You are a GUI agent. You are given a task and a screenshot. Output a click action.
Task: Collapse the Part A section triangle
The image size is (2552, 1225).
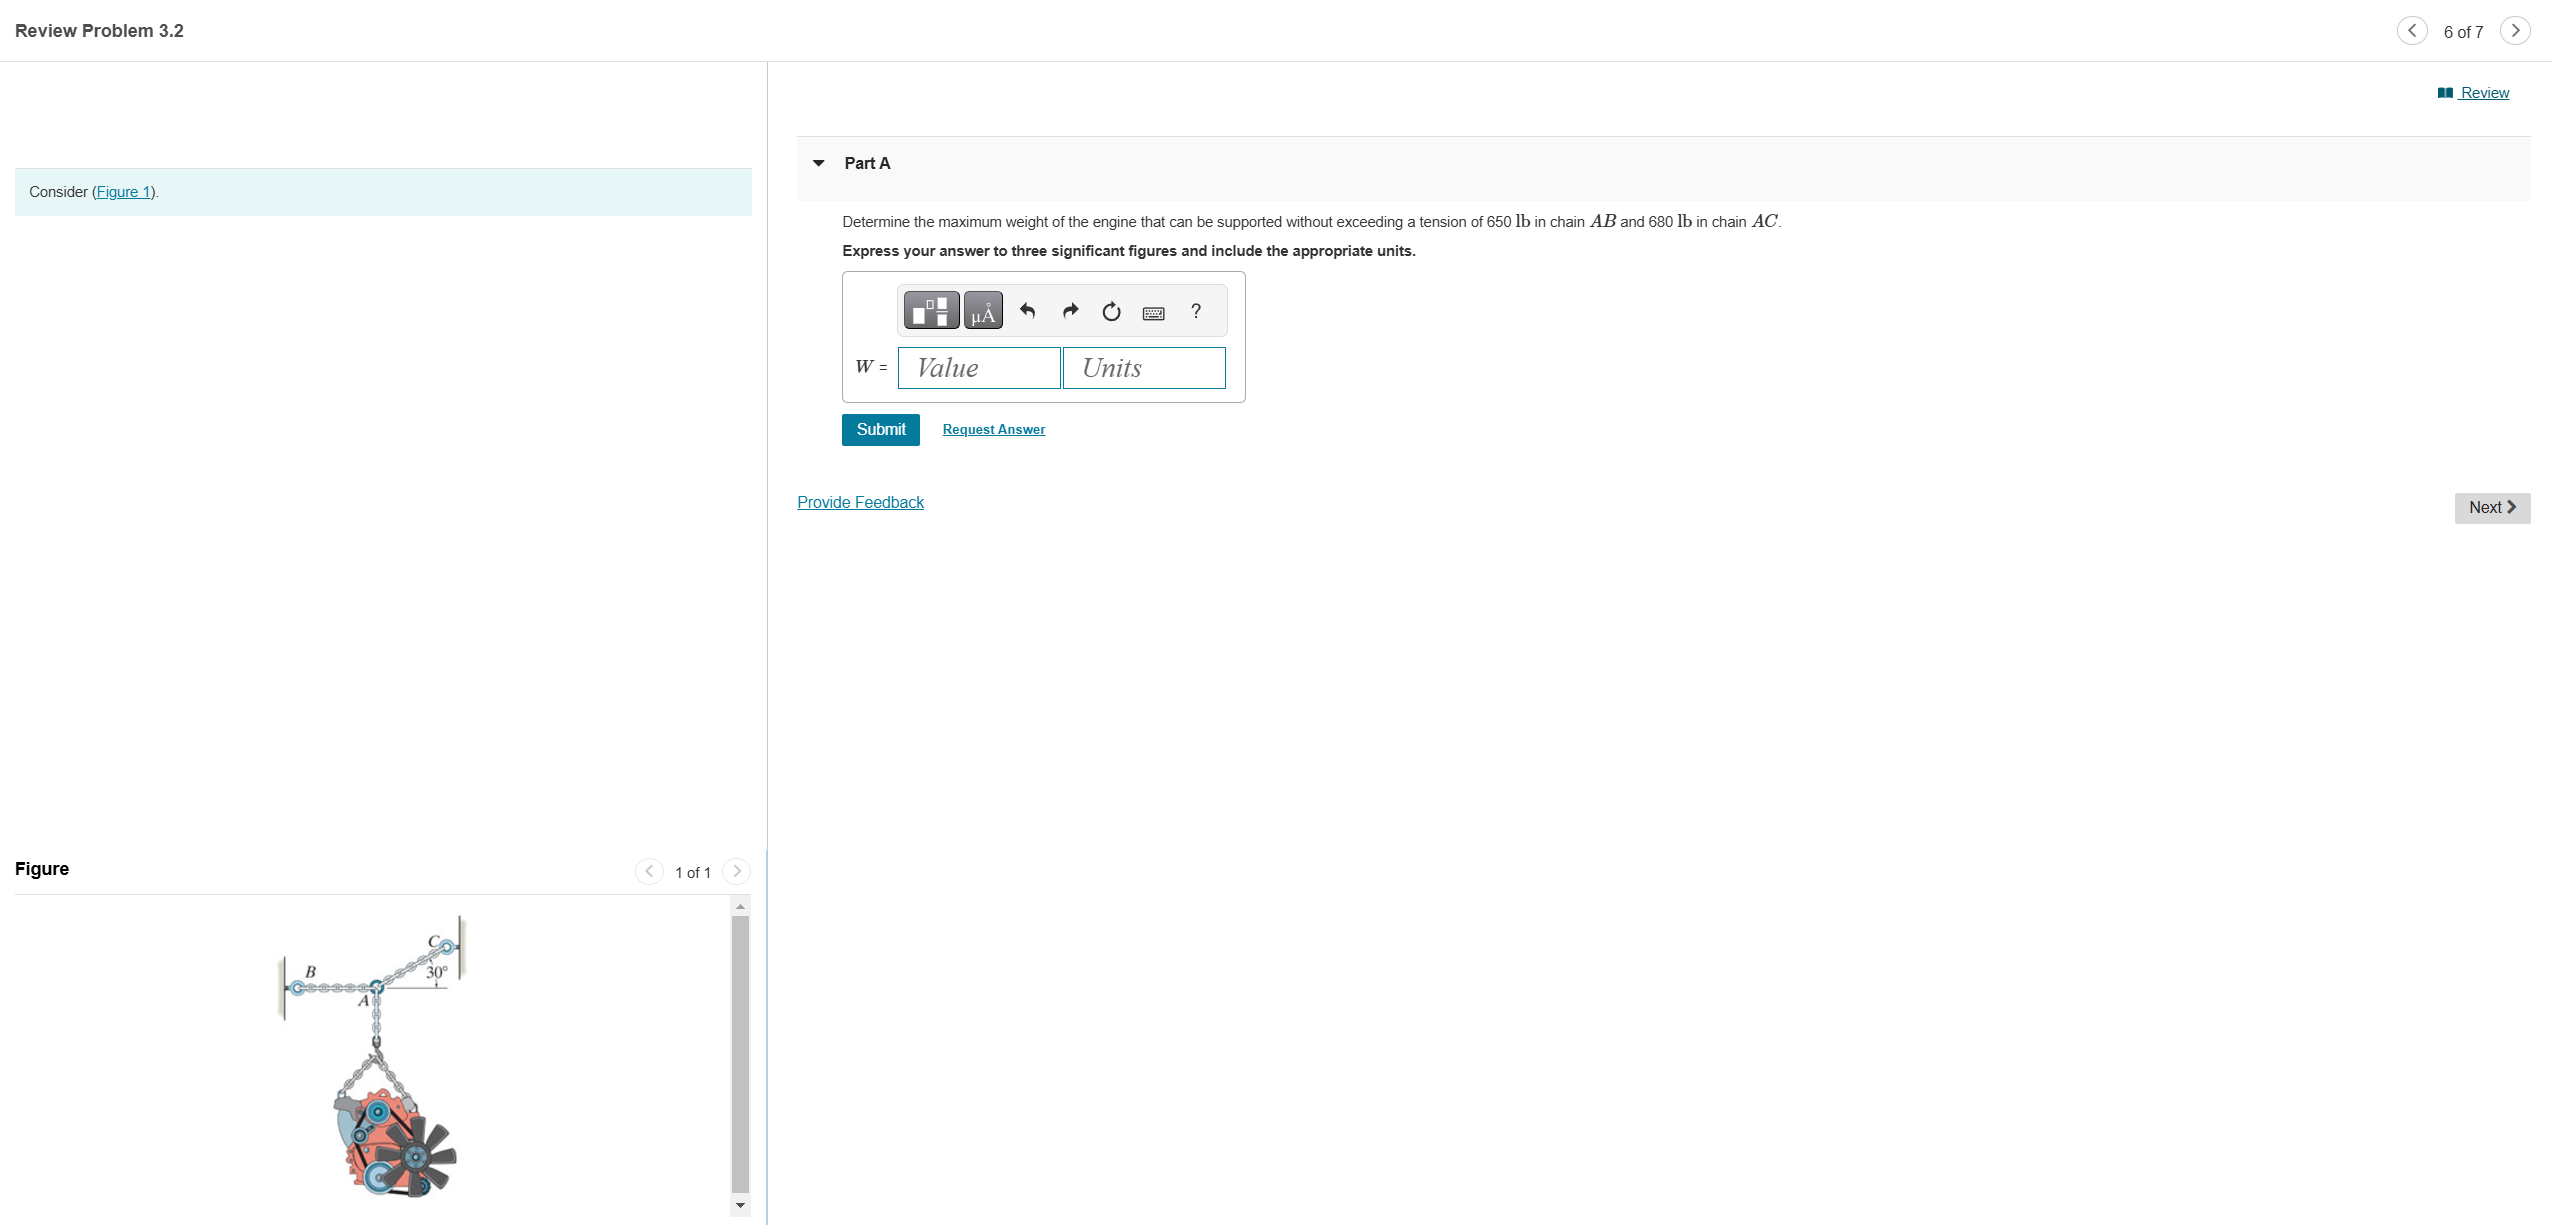(x=819, y=163)
